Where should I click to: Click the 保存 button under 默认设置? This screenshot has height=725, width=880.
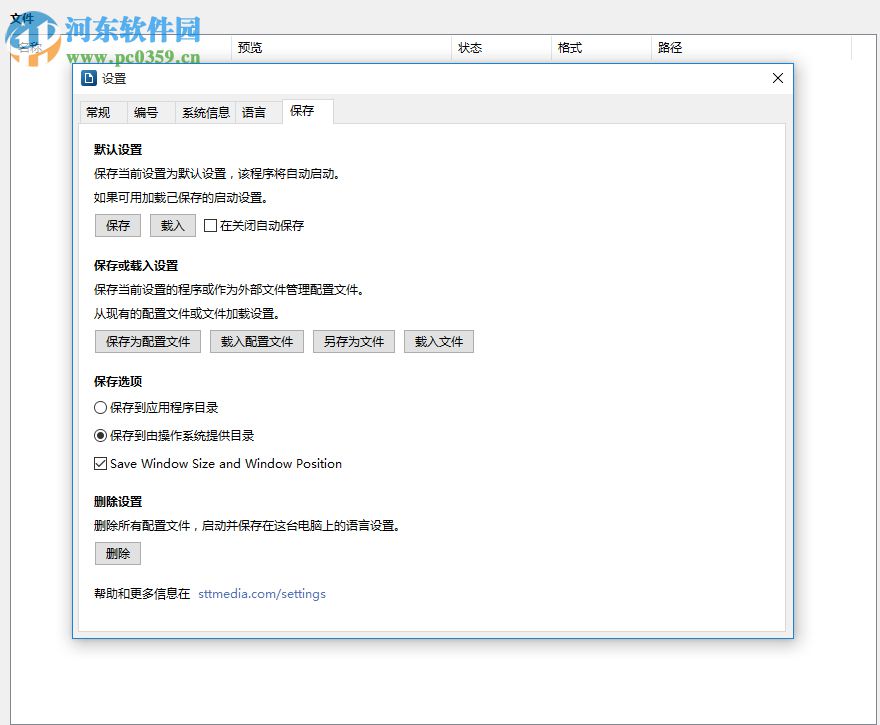pyautogui.click(x=117, y=225)
